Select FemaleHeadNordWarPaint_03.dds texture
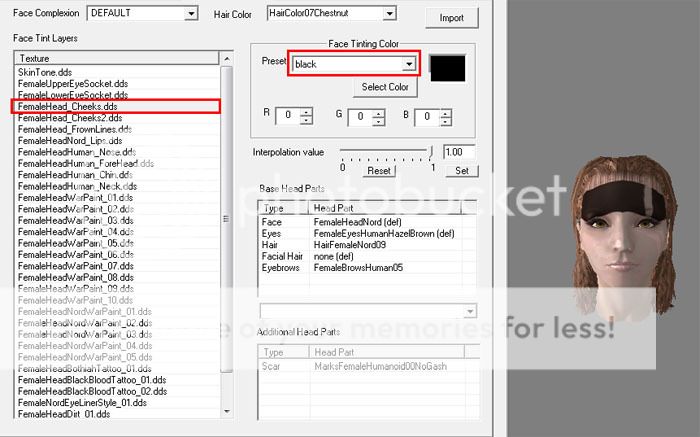700x437 pixels. [x=85, y=334]
